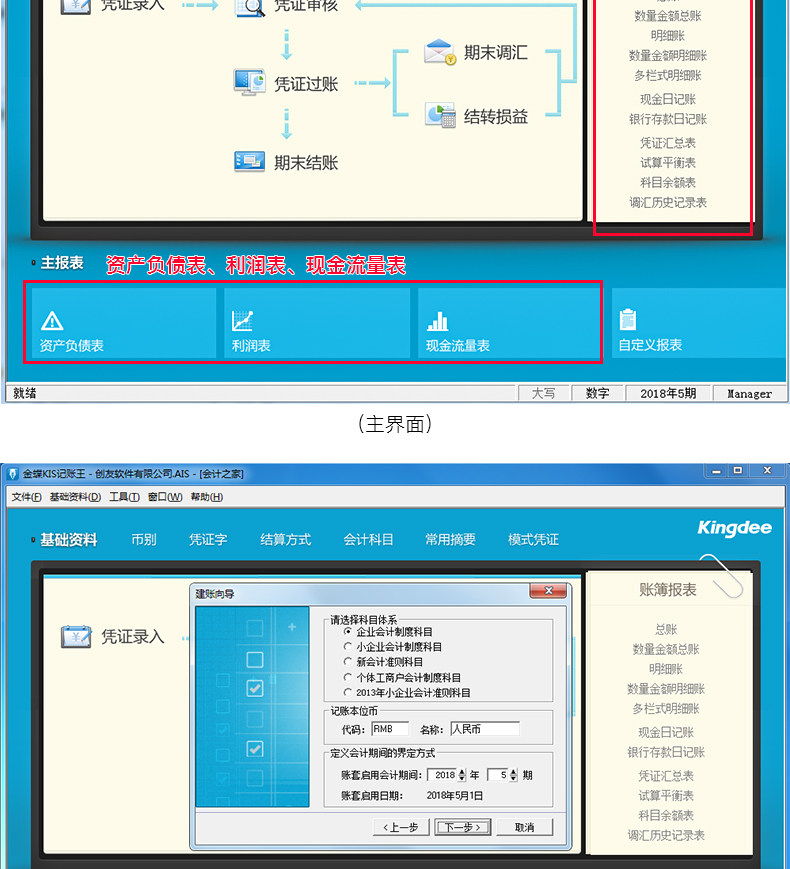Viewport: 790px width, 869px height.
Task: Open 多栏式明细账 in the 建账向导 window's panel
Action: click(666, 709)
